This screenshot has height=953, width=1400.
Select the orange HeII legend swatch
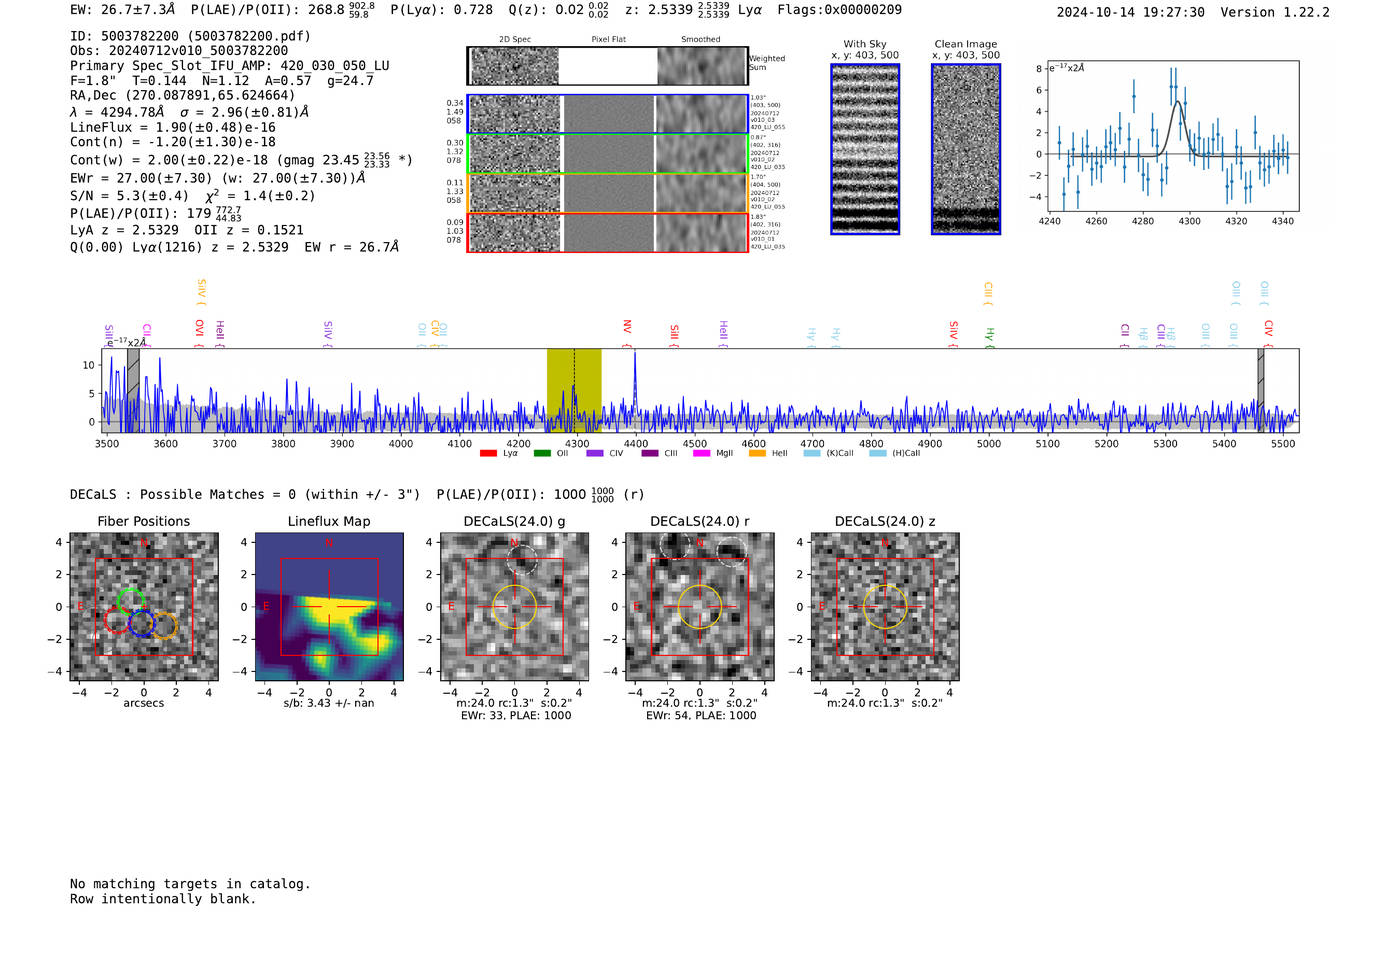(x=757, y=453)
